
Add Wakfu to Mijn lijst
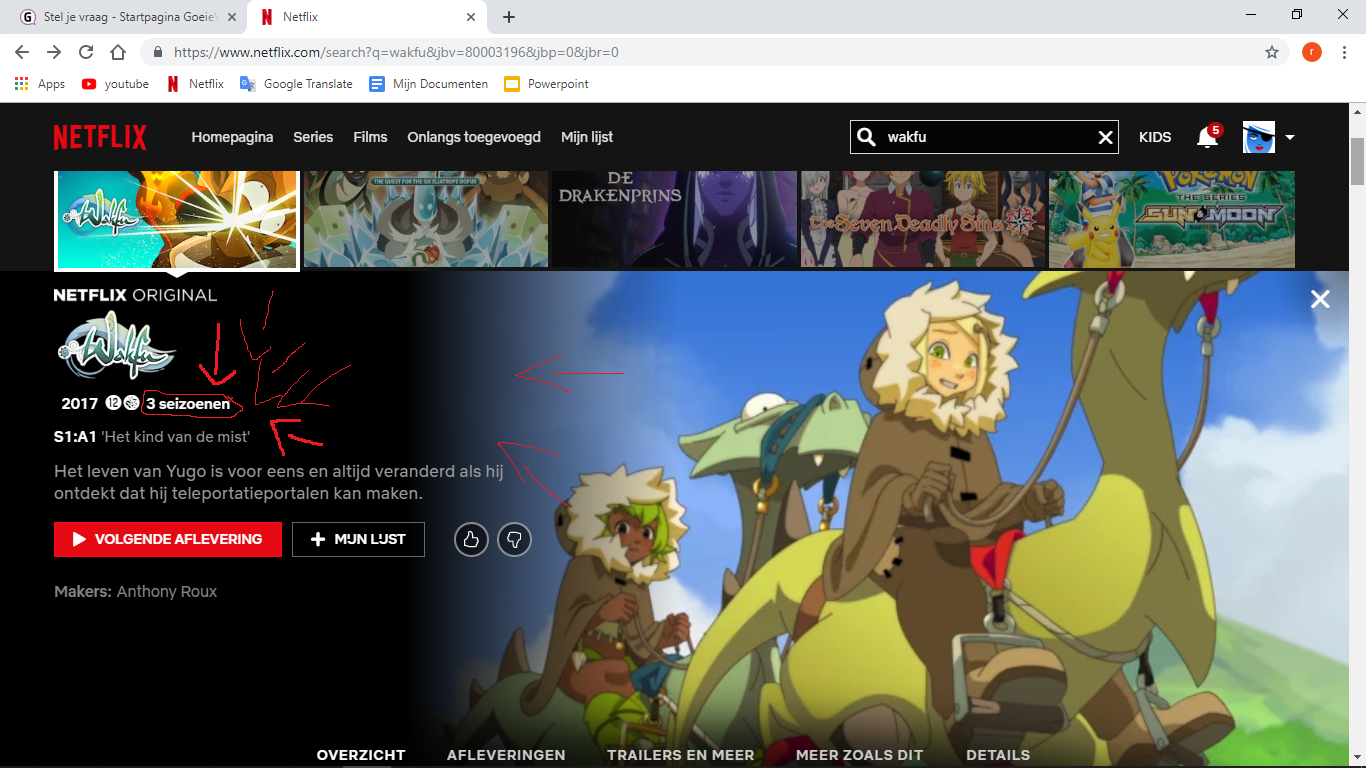click(x=358, y=539)
